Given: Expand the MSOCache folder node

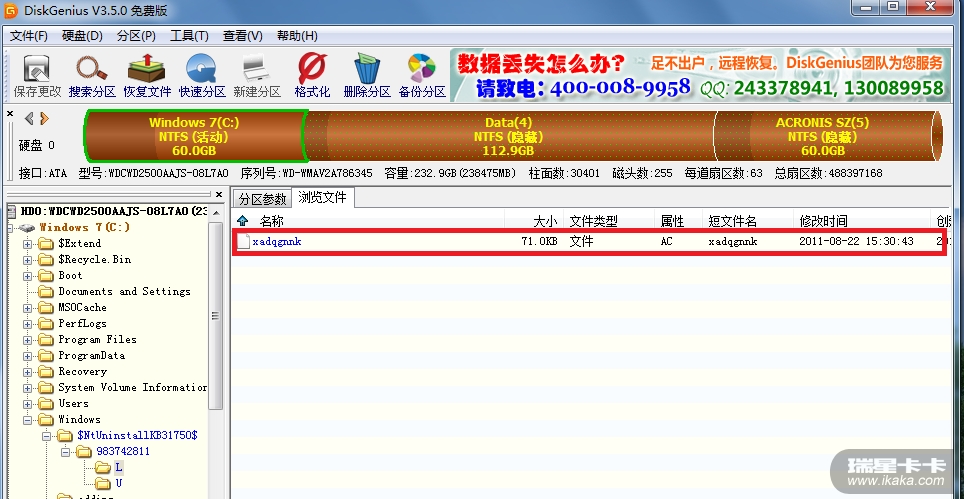Looking at the screenshot, I should (x=28, y=308).
